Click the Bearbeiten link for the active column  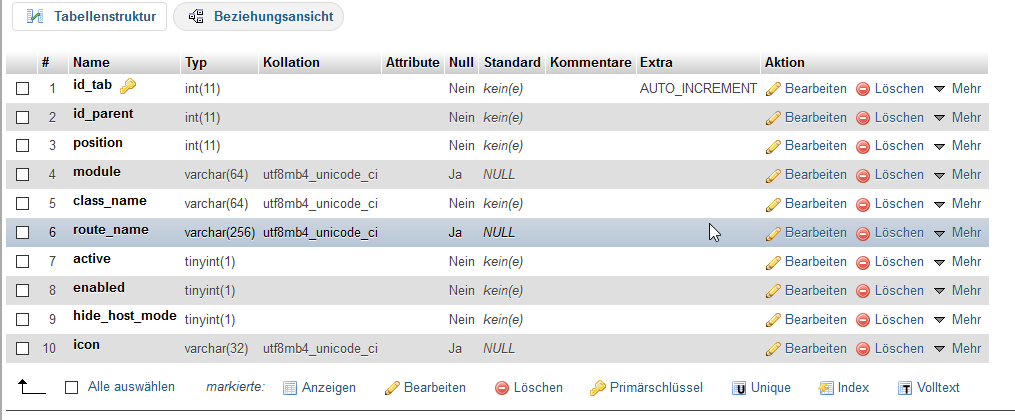tap(815, 262)
